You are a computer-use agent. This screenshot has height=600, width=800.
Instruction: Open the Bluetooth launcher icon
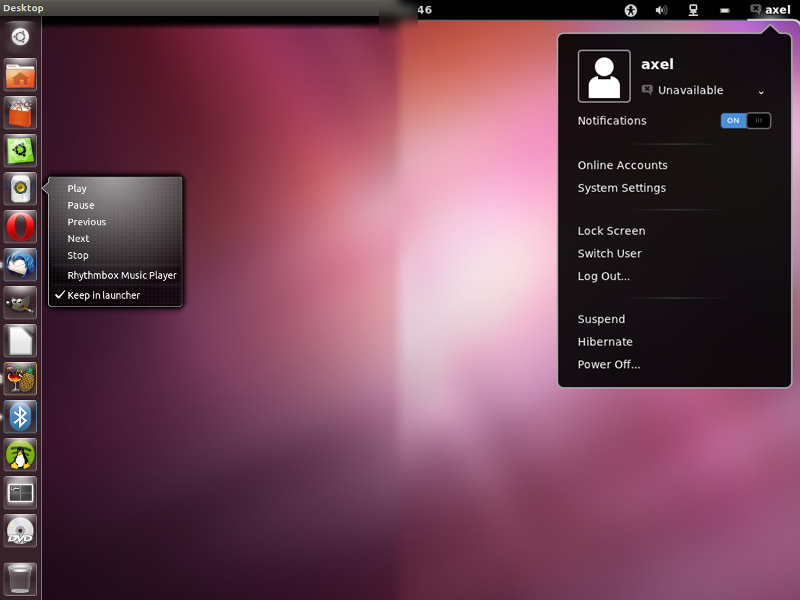pos(20,416)
